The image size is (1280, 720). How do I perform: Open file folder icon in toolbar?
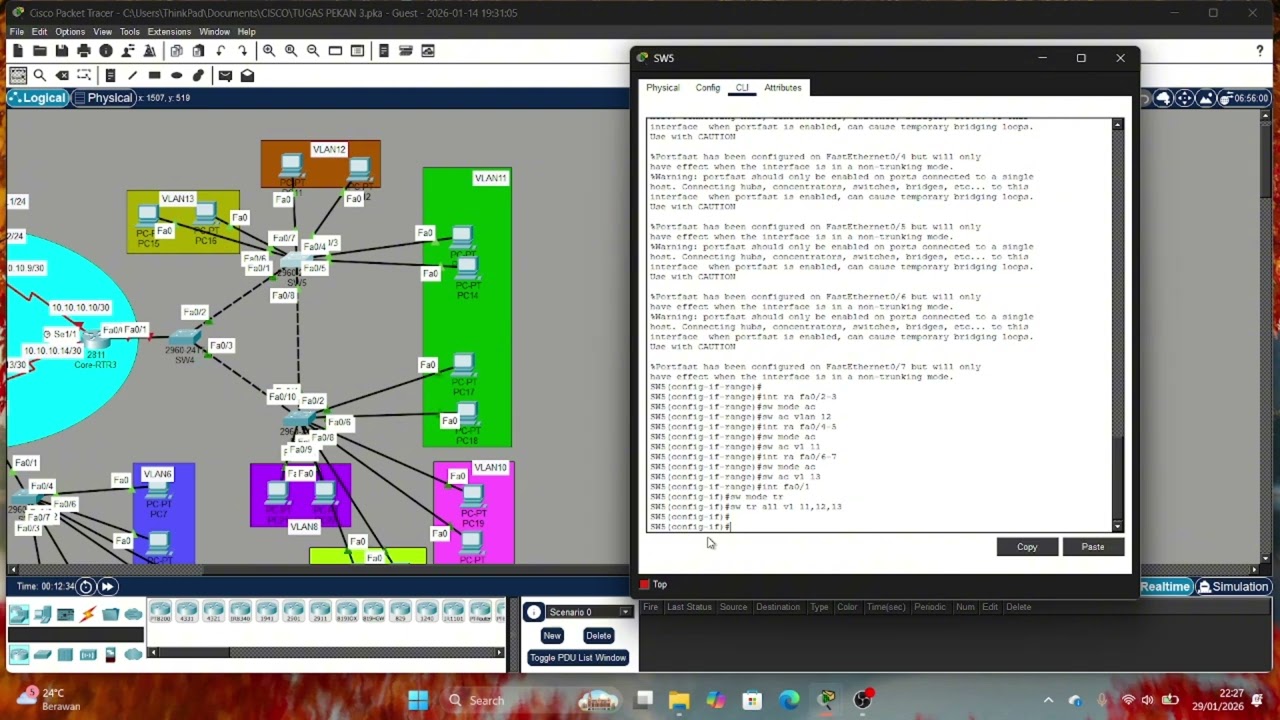[x=39, y=51]
